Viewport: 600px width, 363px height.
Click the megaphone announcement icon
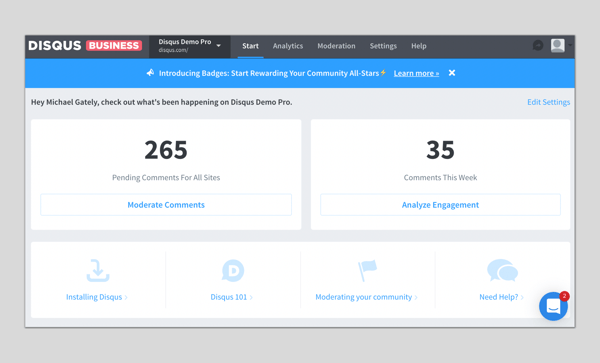point(150,73)
